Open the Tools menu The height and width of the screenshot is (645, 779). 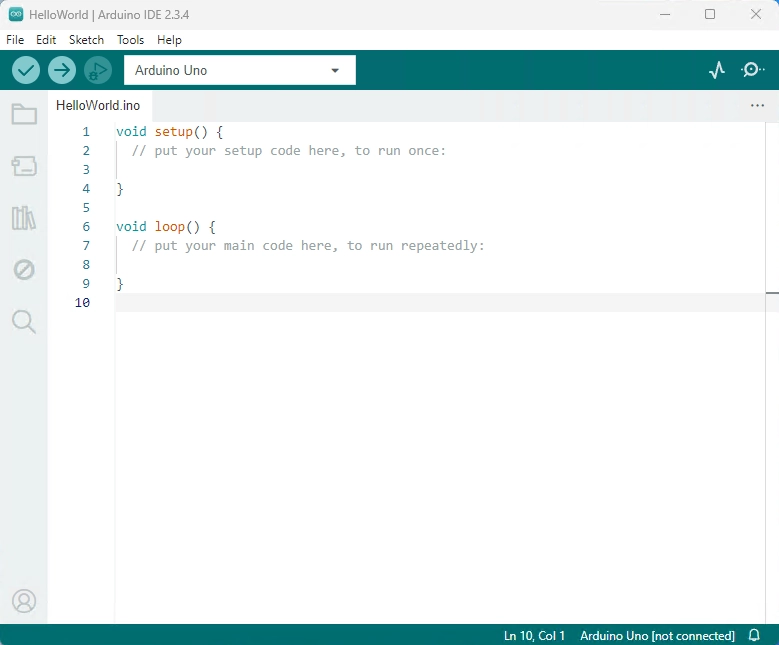(130, 40)
